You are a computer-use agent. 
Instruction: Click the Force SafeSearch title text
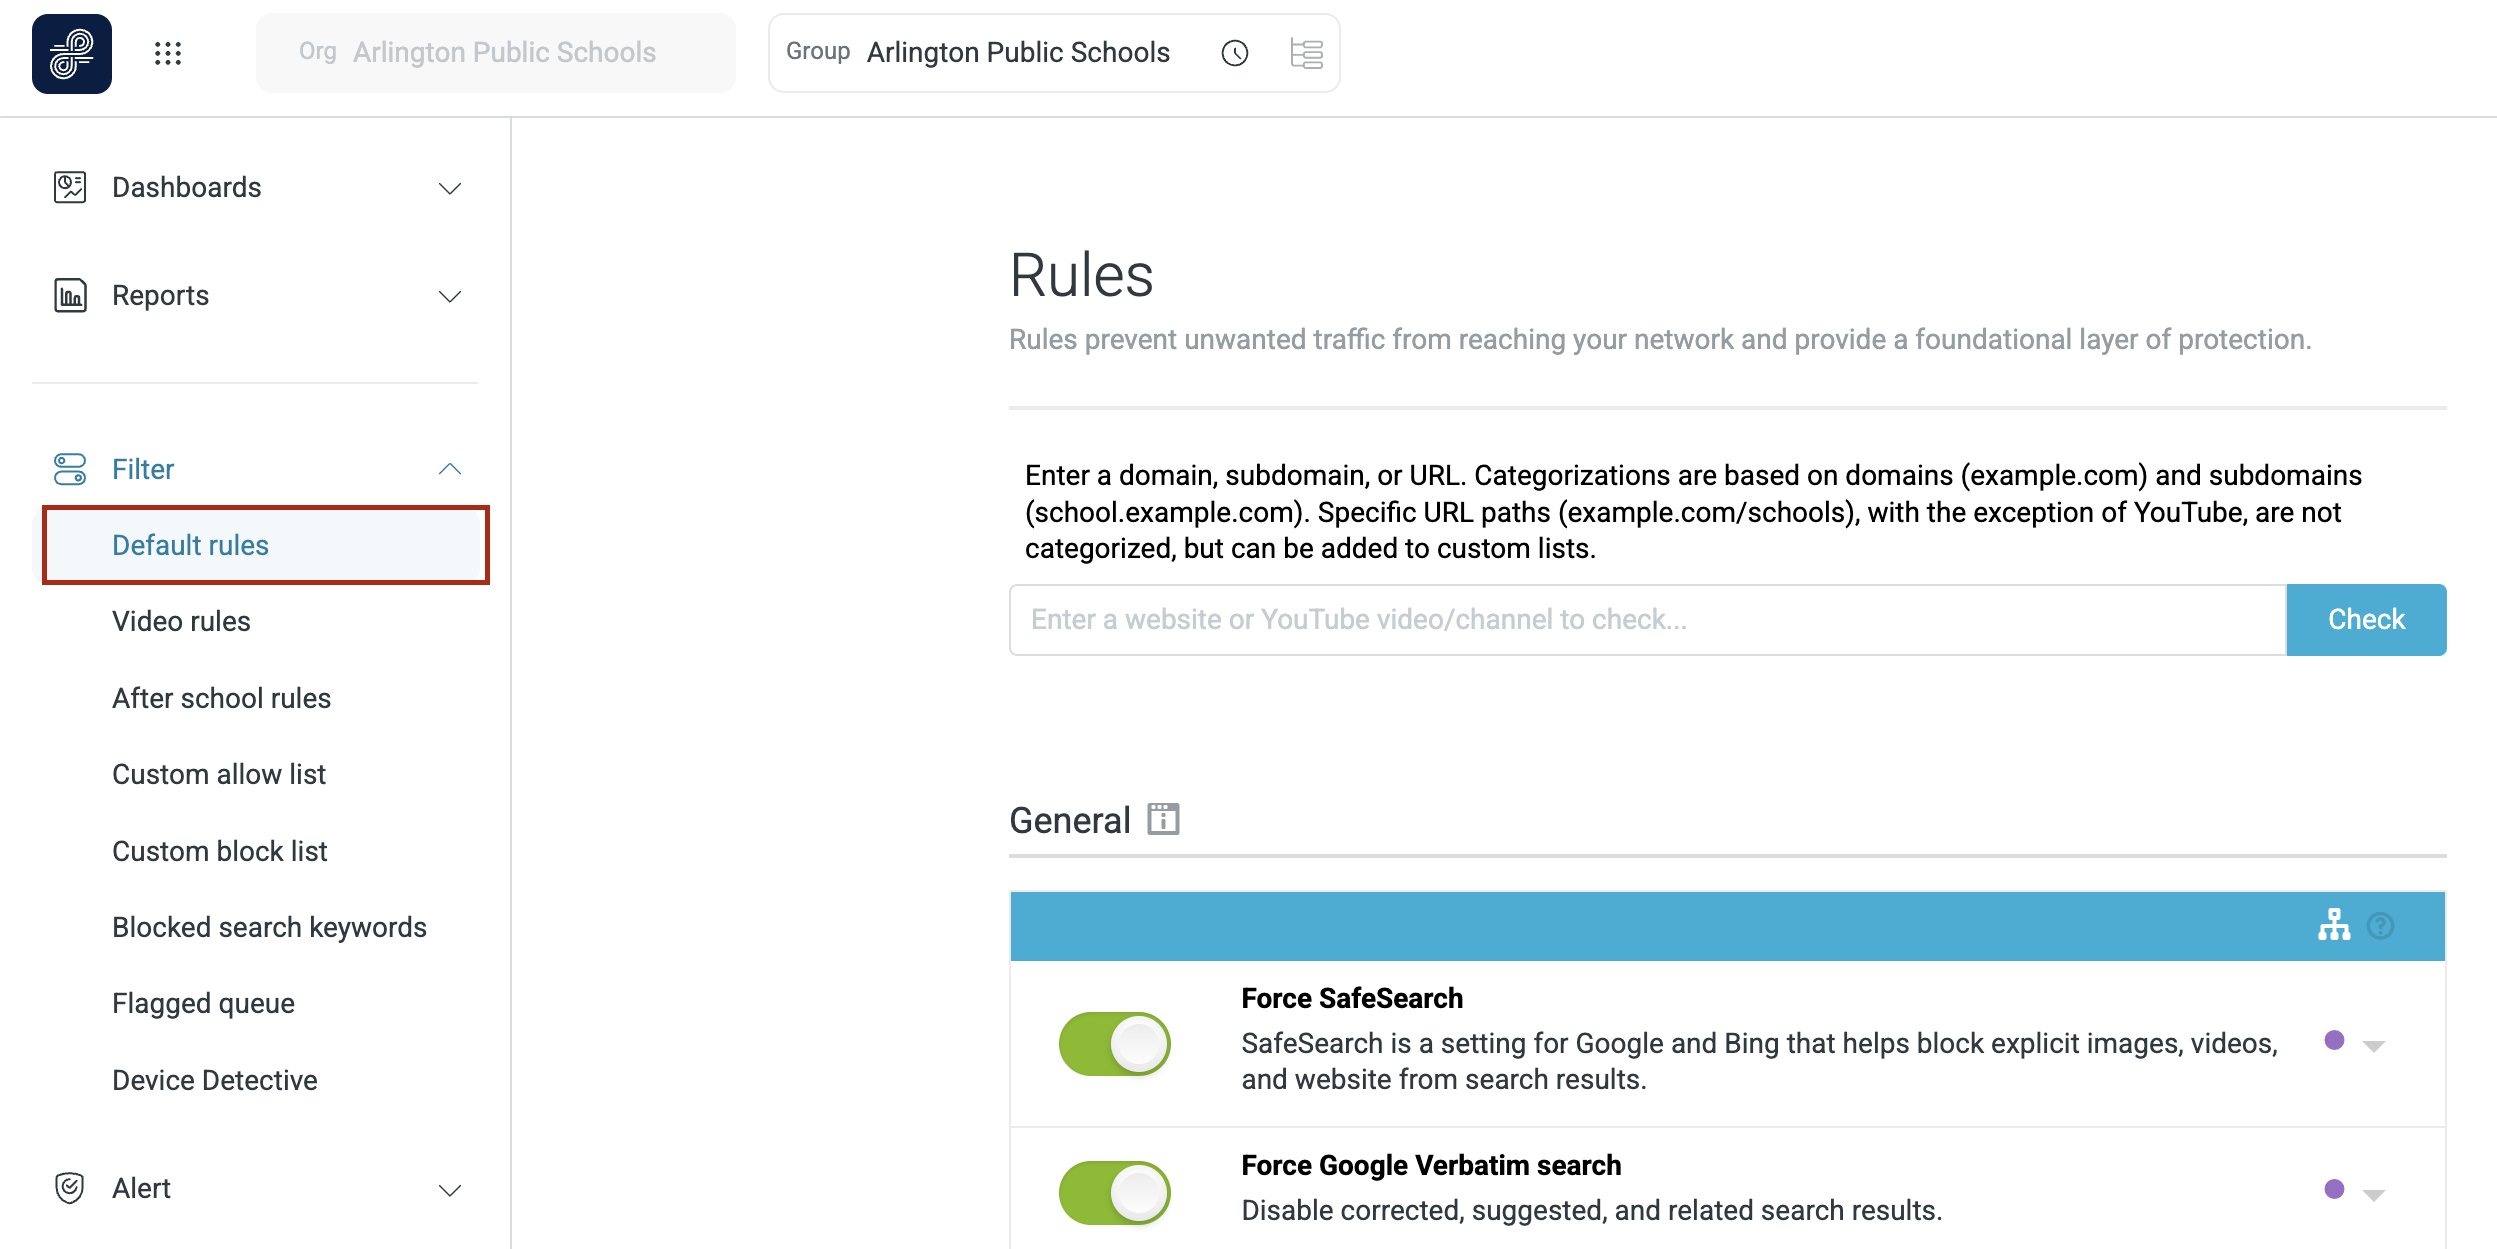[1352, 998]
